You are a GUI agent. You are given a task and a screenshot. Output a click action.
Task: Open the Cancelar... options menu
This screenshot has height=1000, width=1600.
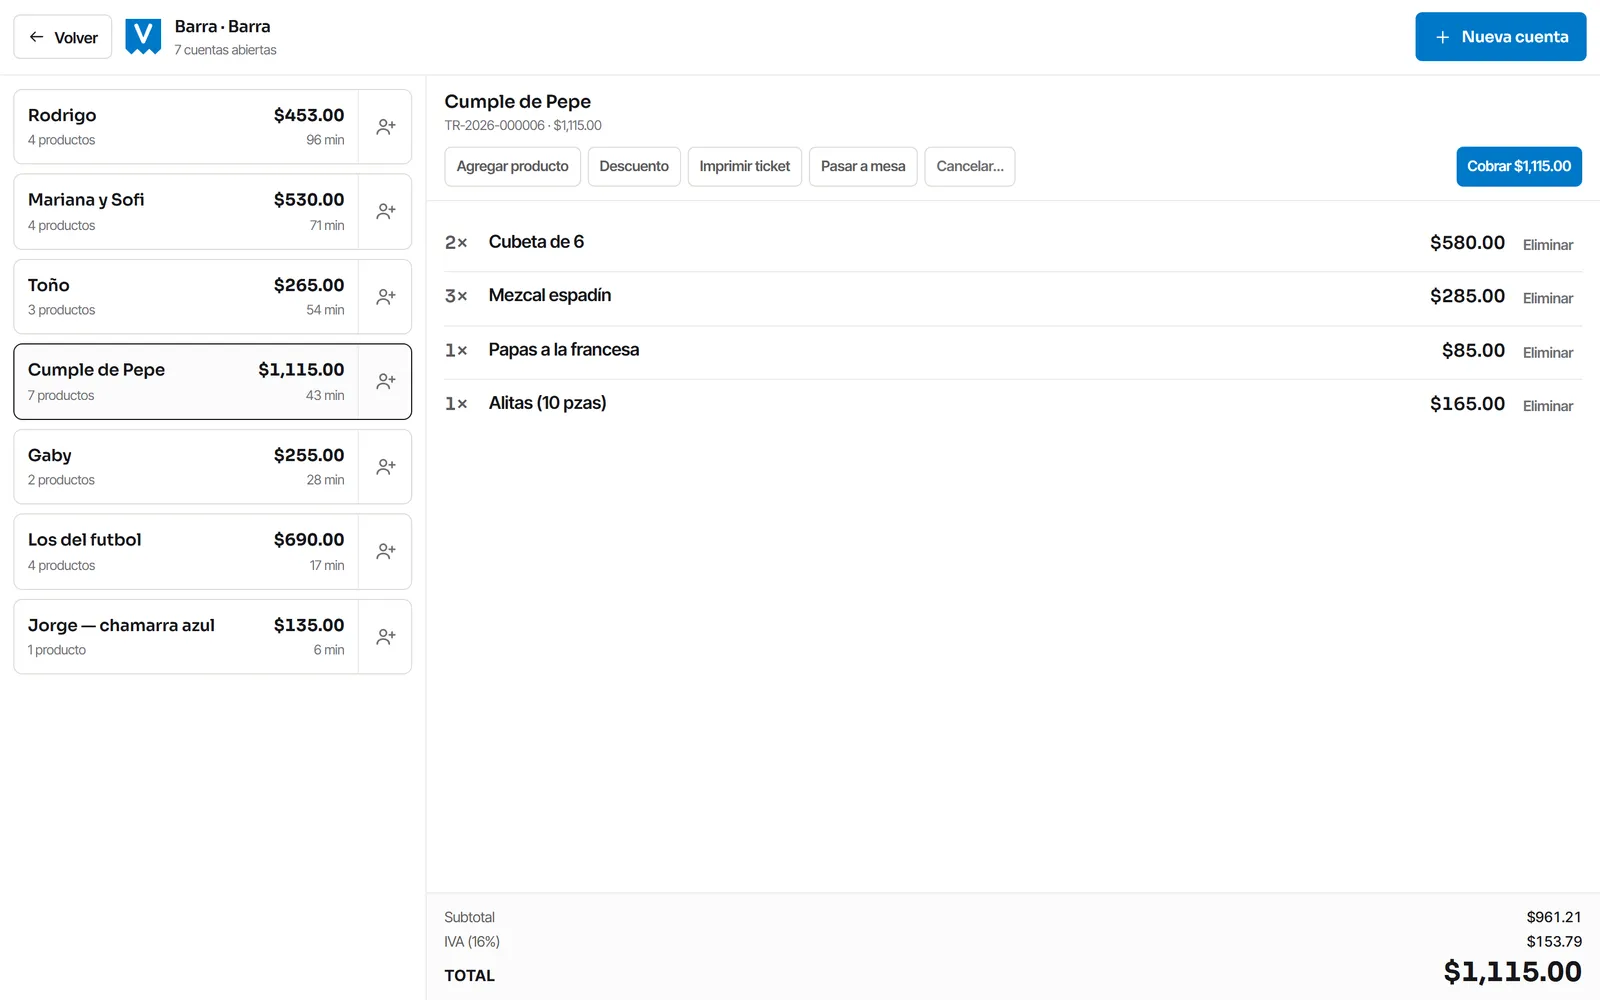click(x=970, y=167)
